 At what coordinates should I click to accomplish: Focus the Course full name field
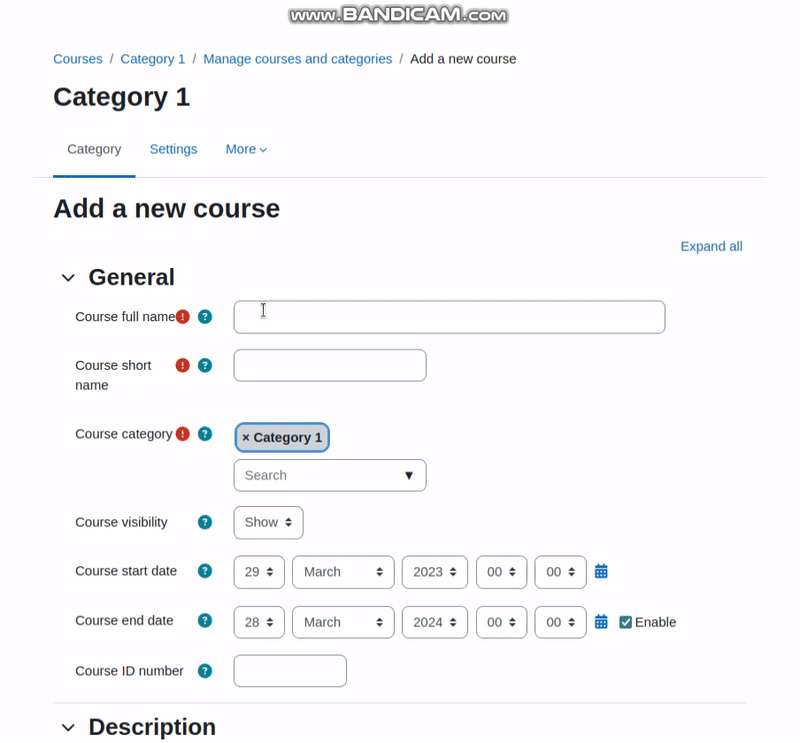point(449,317)
